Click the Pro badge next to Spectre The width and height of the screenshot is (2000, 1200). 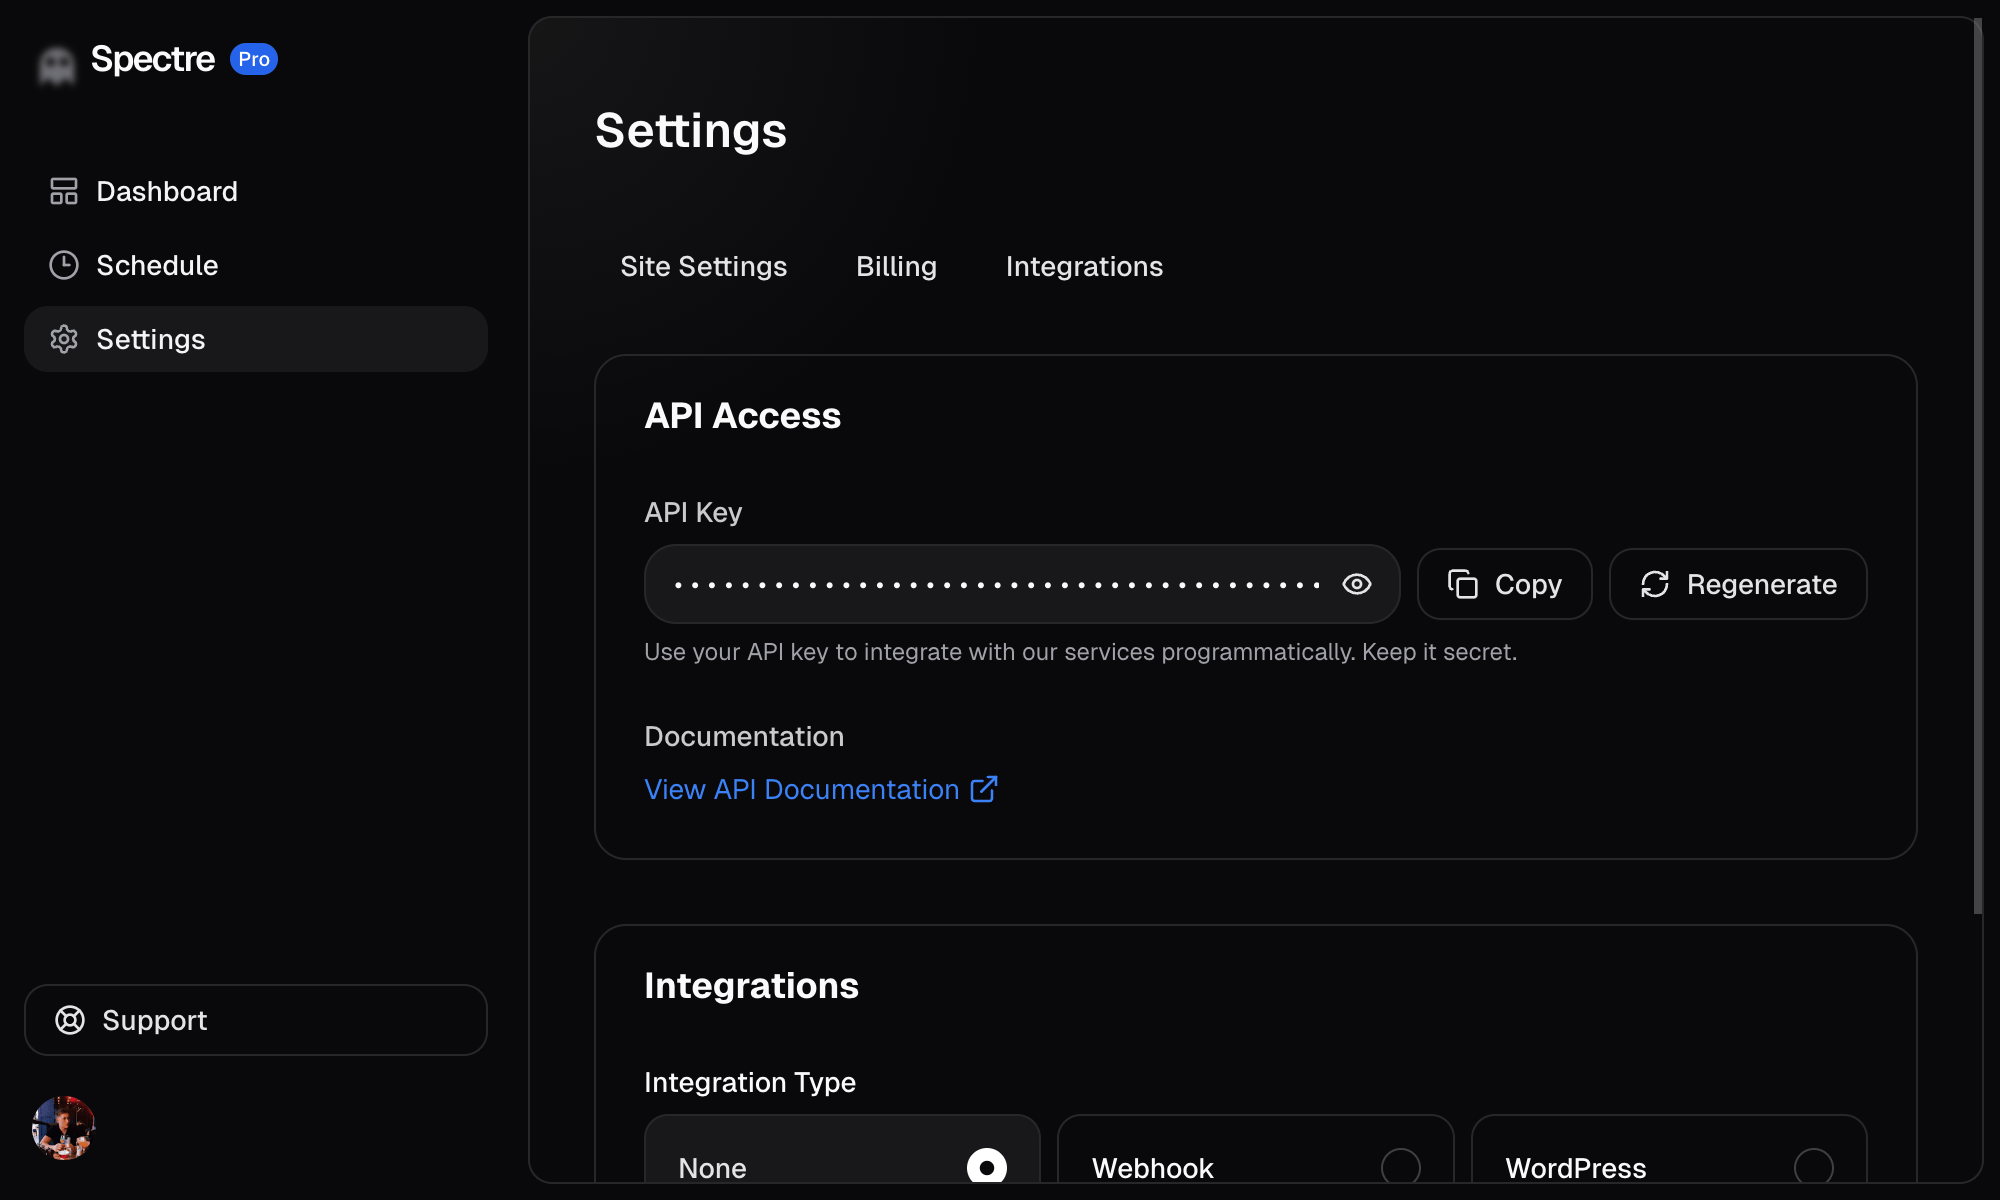pyautogui.click(x=255, y=59)
